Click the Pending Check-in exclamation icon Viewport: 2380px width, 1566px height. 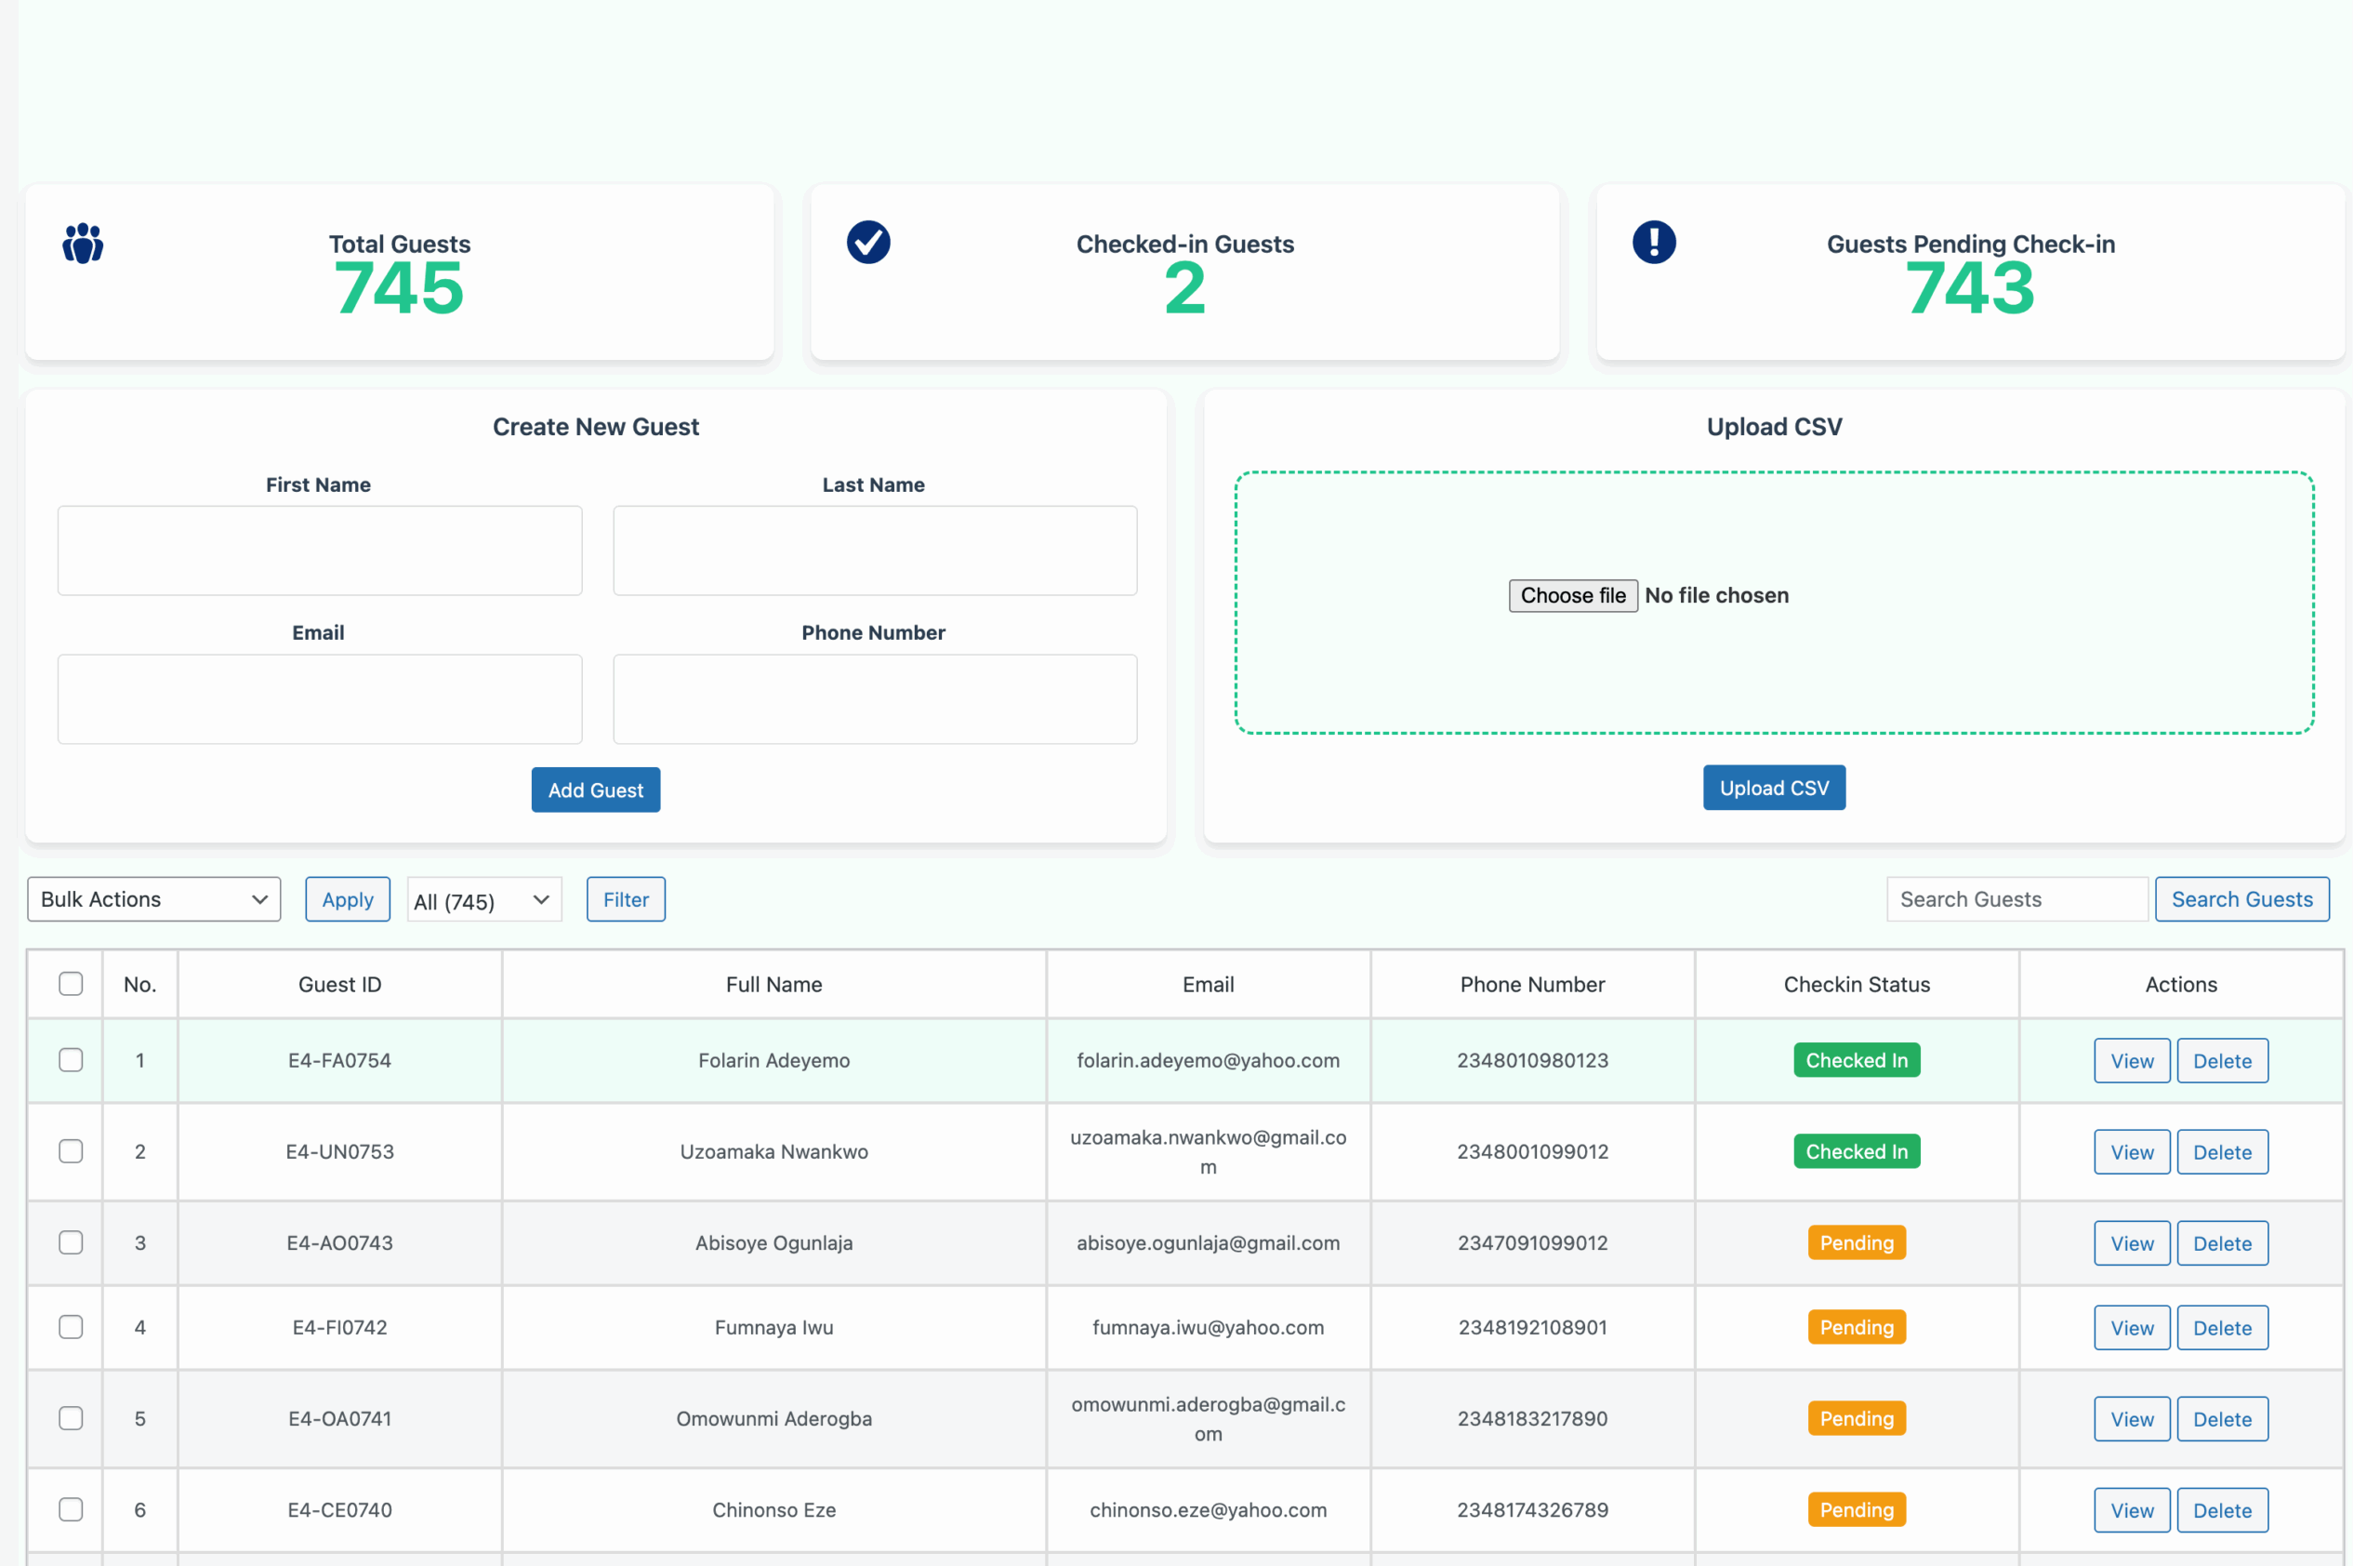(x=1654, y=242)
